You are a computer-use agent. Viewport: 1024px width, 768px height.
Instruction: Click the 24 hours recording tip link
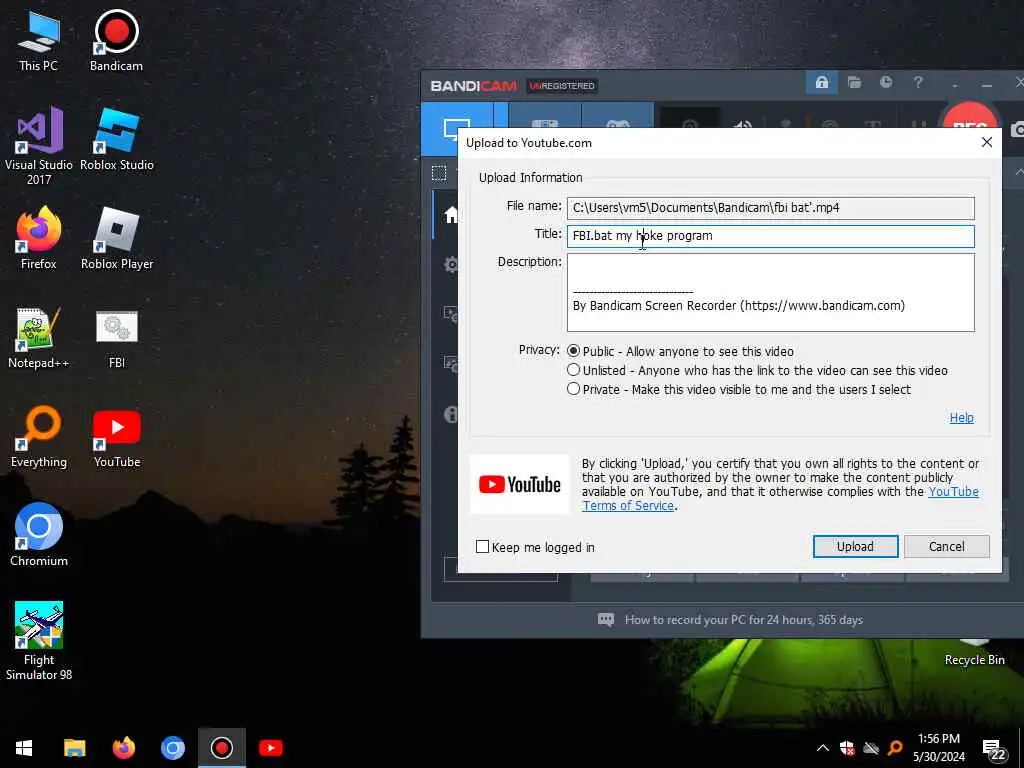tap(744, 620)
